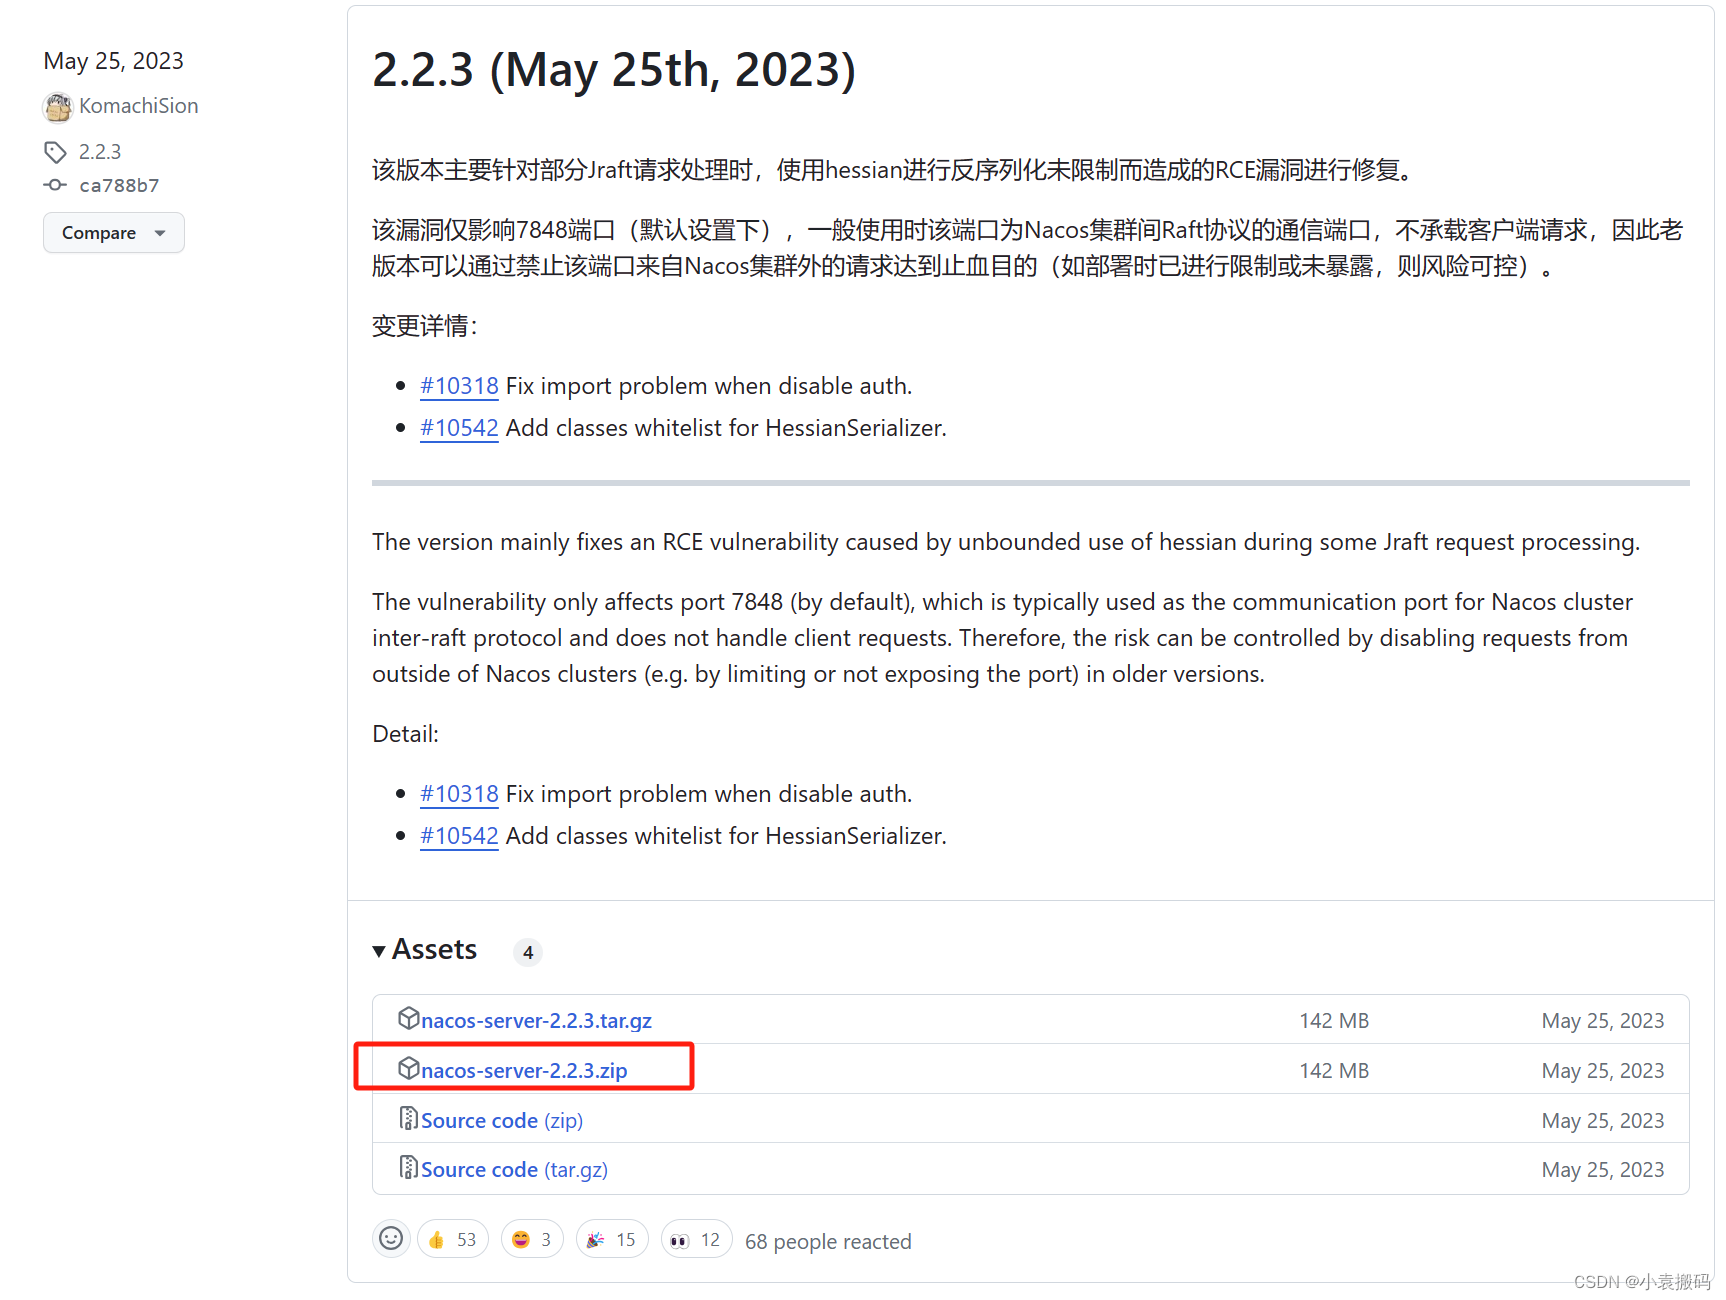1726x1300 pixels.
Task: Click the 'Detail:' paragraph text
Action: [x=405, y=734]
